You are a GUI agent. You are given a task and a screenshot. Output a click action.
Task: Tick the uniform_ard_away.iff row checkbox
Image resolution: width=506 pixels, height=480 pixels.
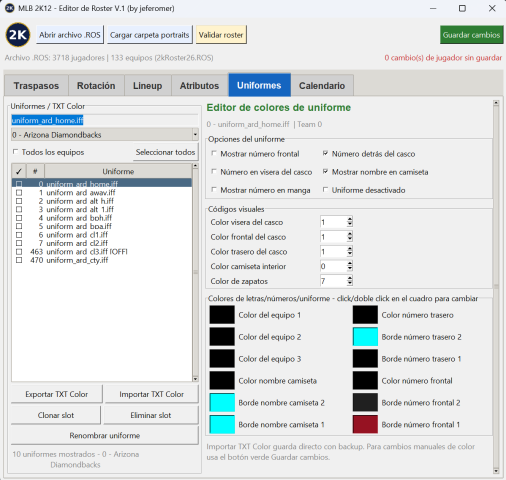click(19, 193)
